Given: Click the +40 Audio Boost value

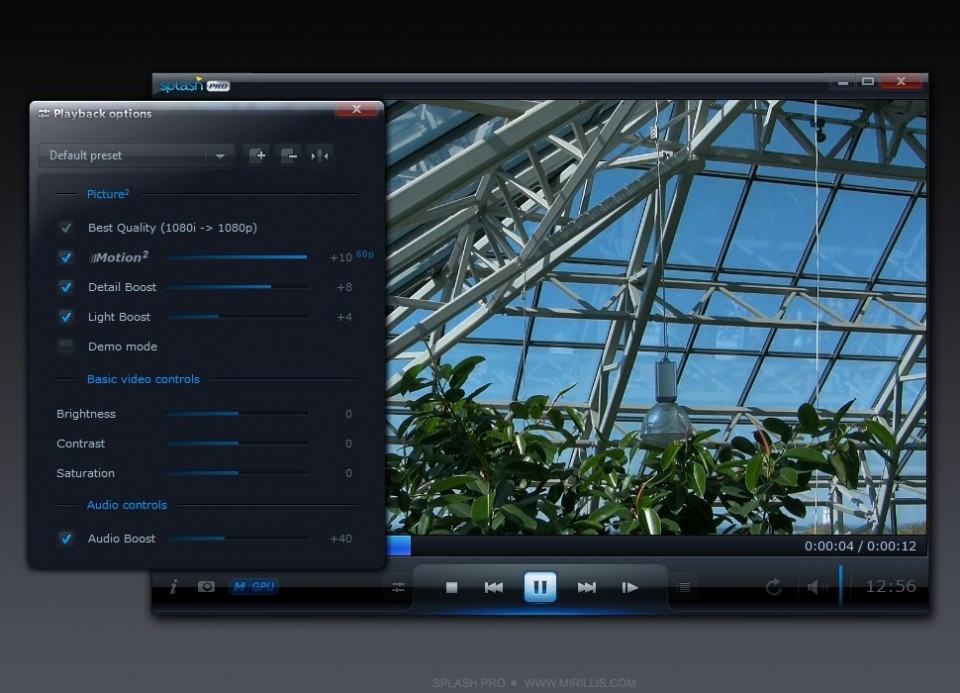Looking at the screenshot, I should click(x=340, y=539).
